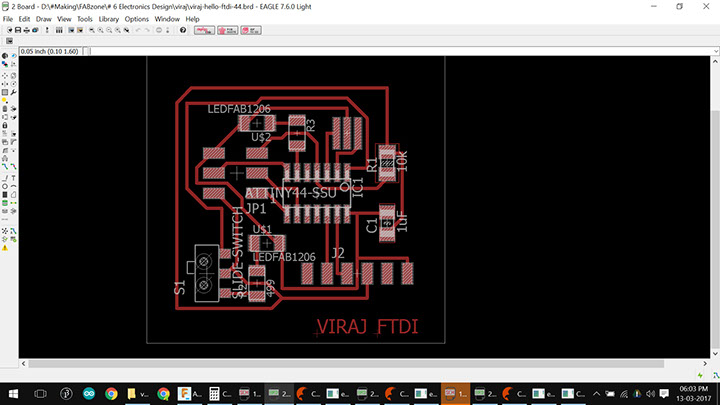This screenshot has height=405, width=720.
Task: Select the Arc tool
Action: (13, 186)
